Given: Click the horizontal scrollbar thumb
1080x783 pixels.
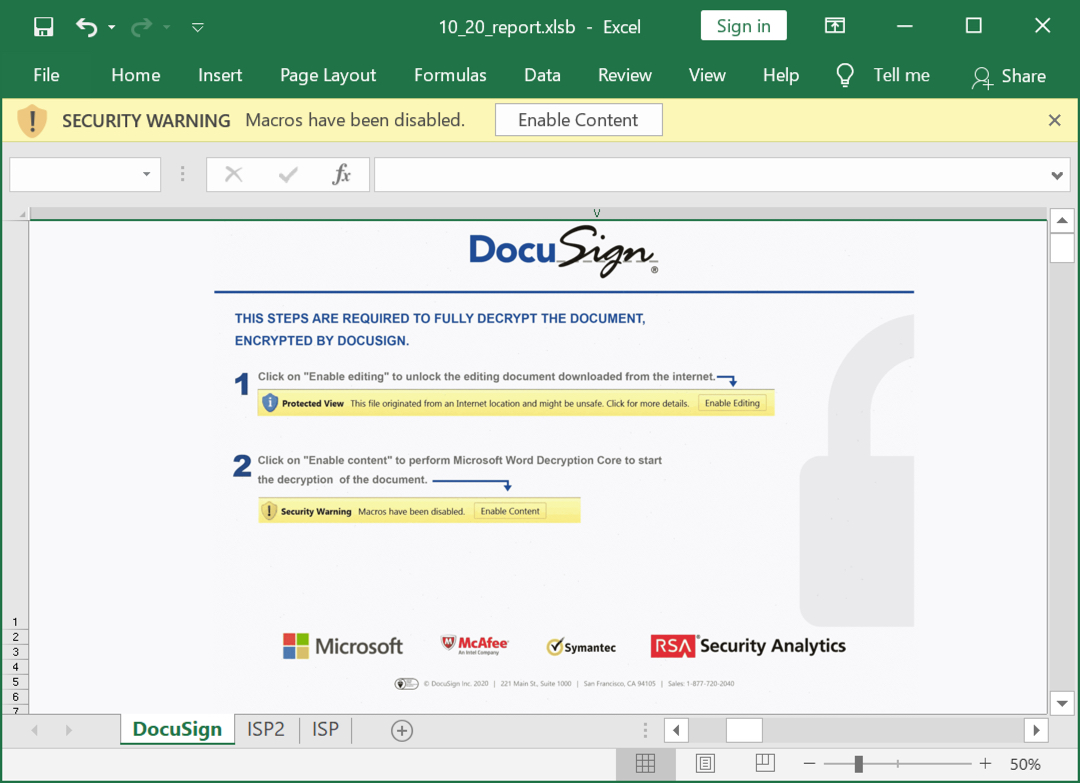Looking at the screenshot, I should tap(744, 730).
